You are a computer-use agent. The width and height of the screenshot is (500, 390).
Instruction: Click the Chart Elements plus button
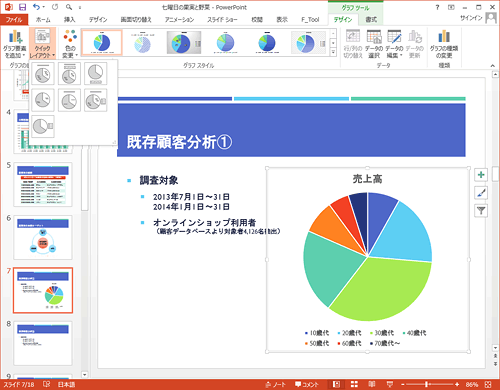pos(481,175)
